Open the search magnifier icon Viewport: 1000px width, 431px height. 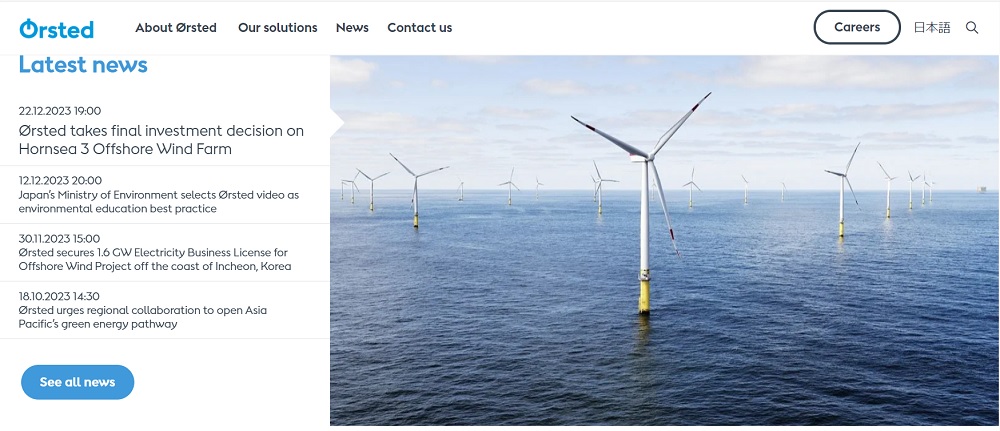point(972,28)
